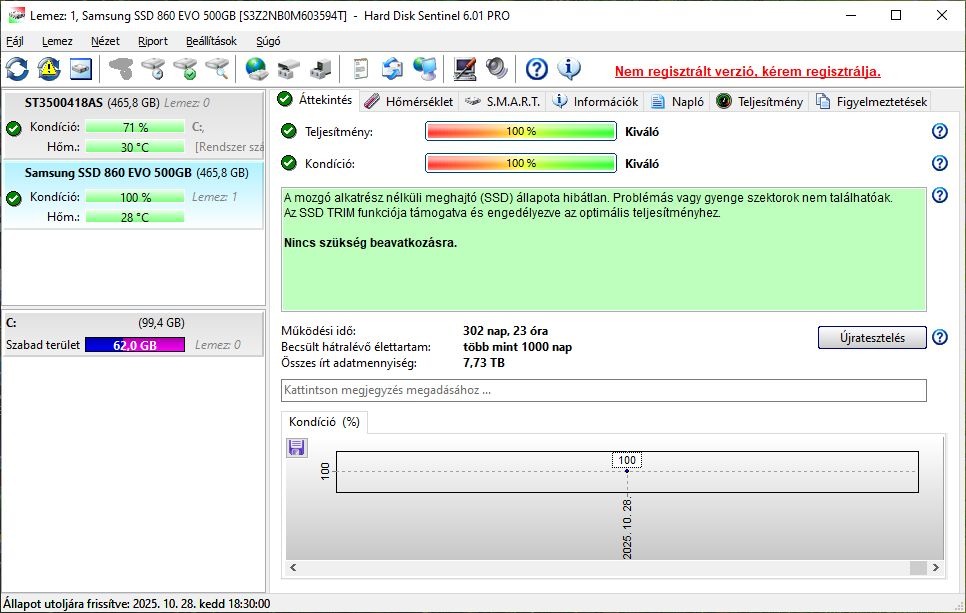Click the Teljesítmény 100 % gradient bar
This screenshot has height=613, width=966.
point(521,131)
